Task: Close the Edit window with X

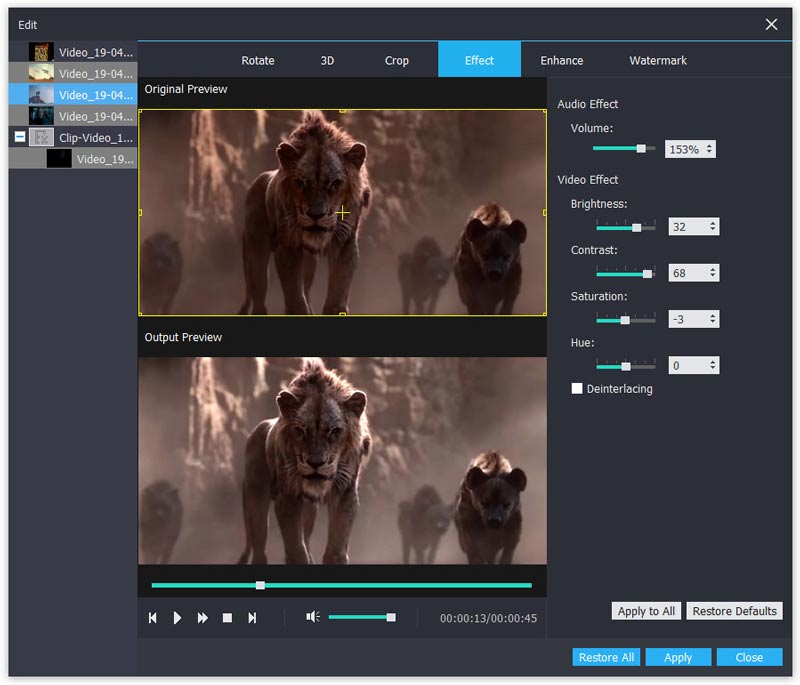Action: (771, 24)
